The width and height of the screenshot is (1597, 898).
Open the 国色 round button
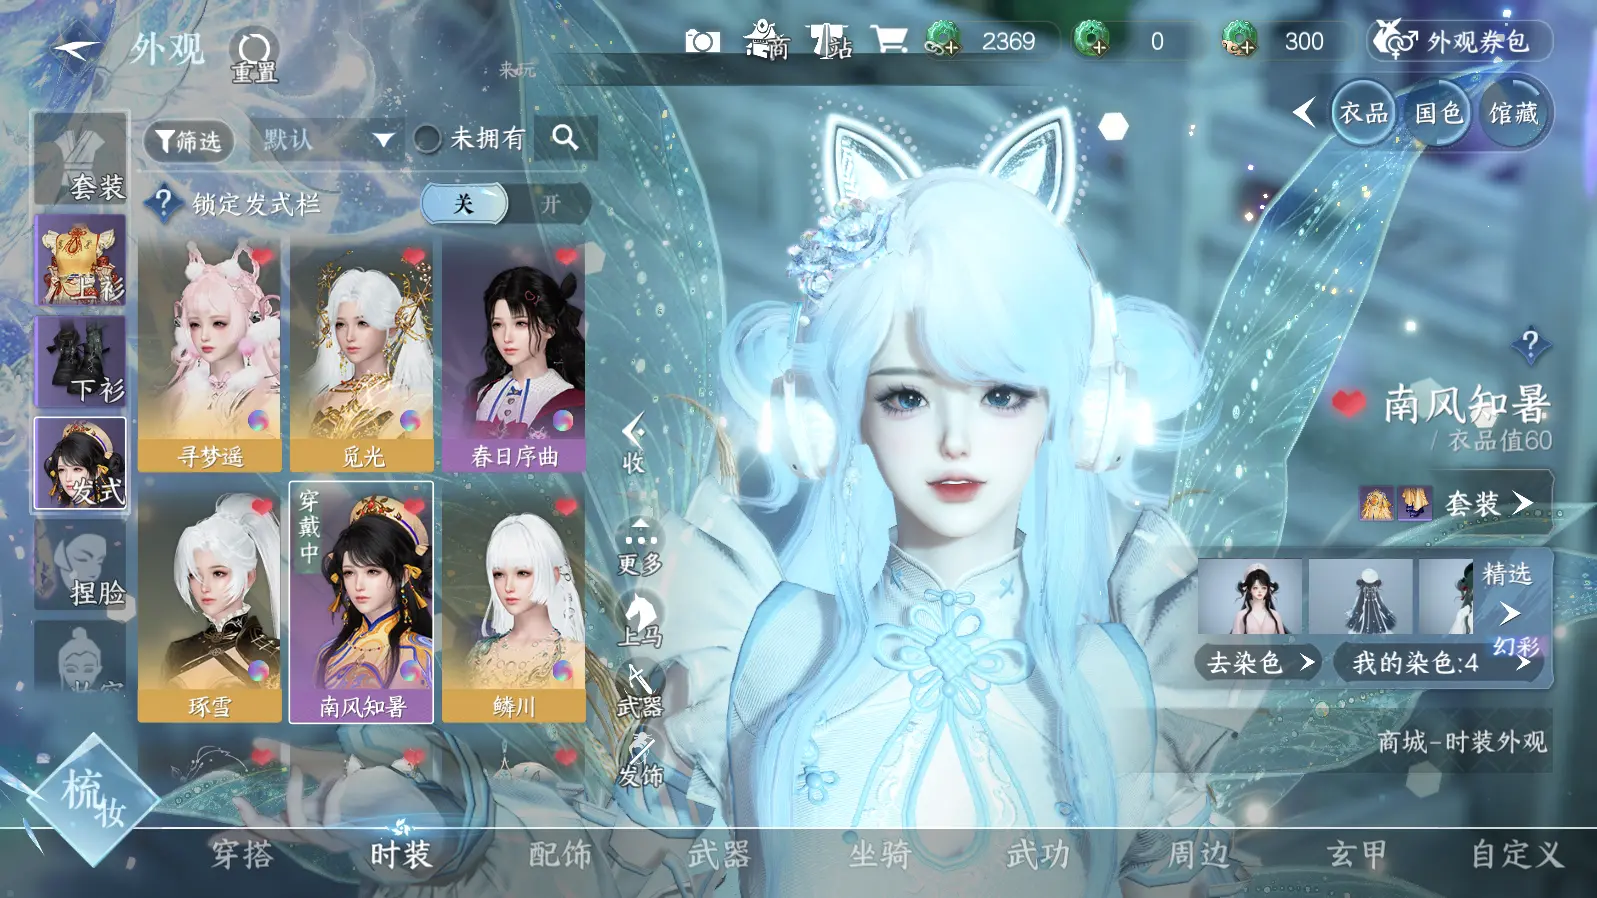[x=1439, y=113]
